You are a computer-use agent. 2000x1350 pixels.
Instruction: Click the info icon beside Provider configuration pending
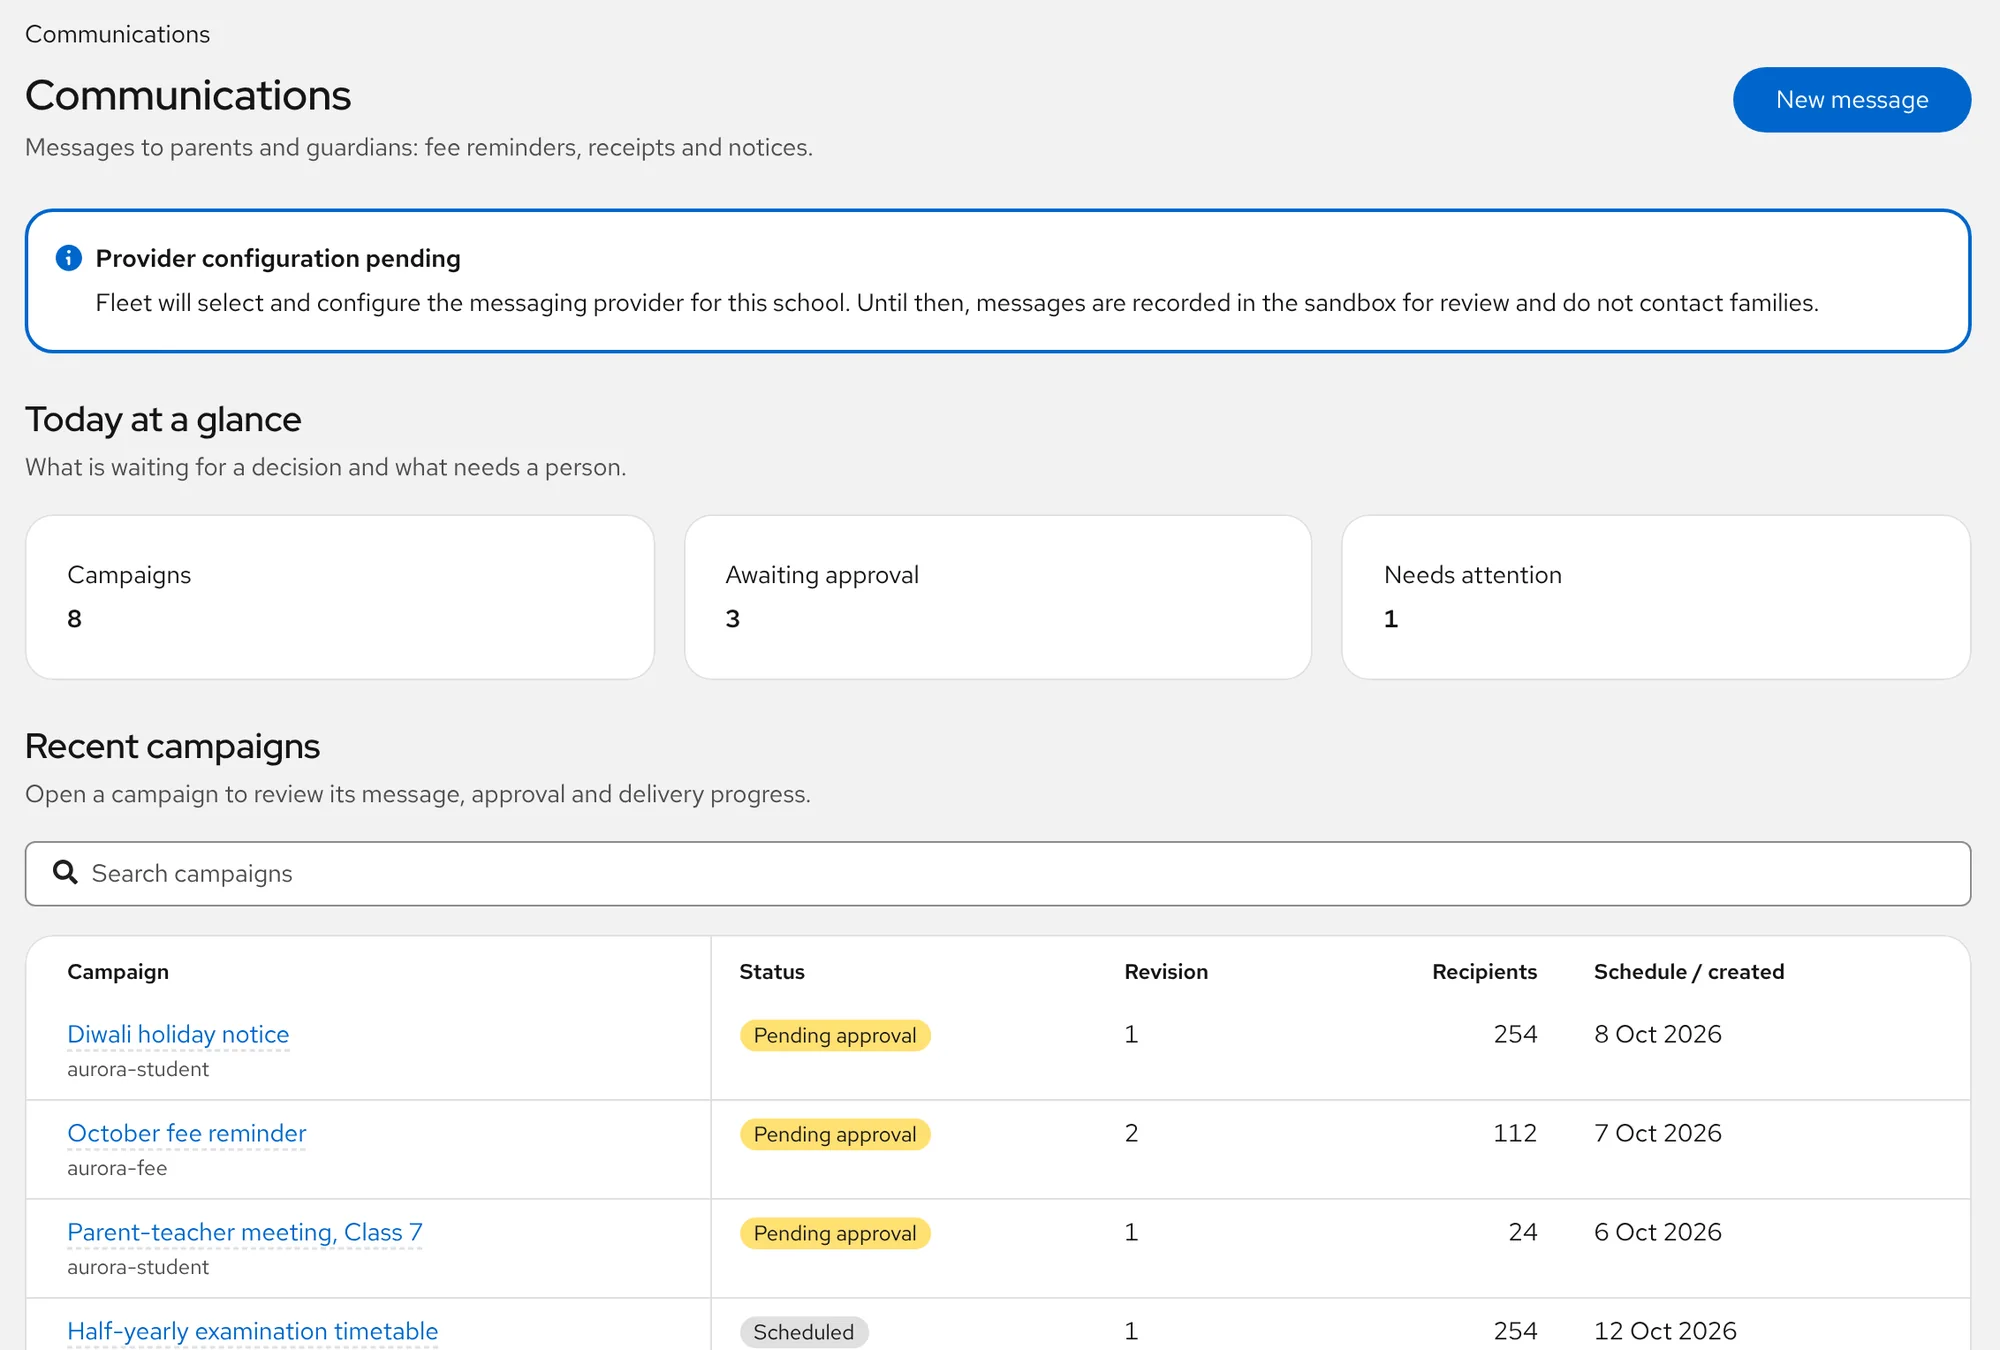coord(68,258)
